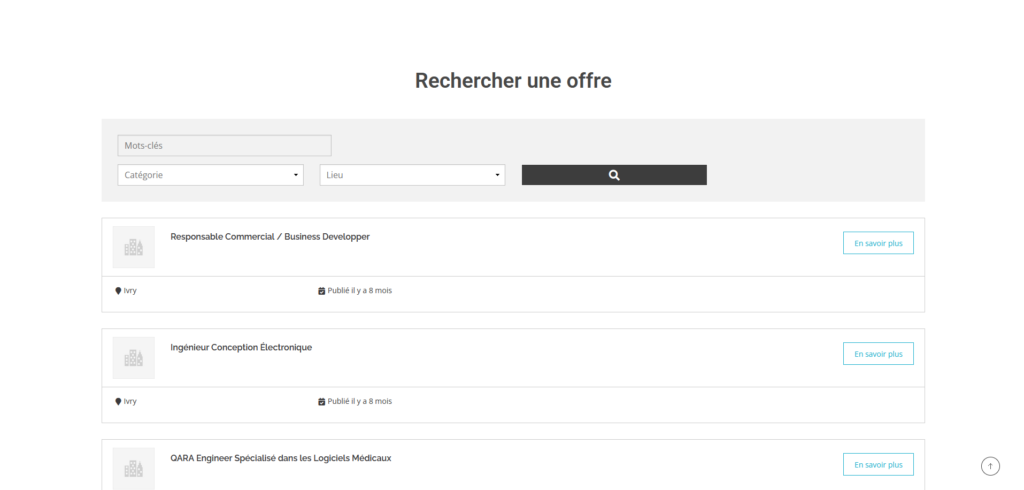Image resolution: width=1024 pixels, height=490 pixels.
Task: Open QARA Engineer Spécialisé job title
Action: coord(281,458)
